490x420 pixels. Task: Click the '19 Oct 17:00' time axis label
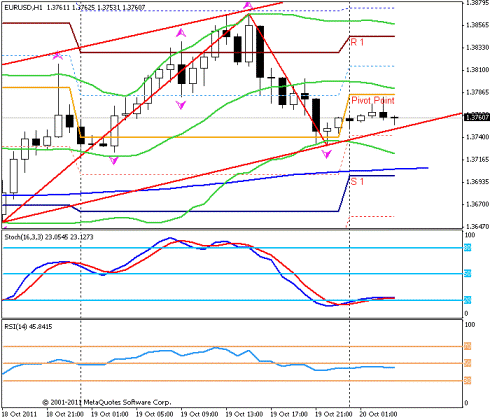click(289, 414)
